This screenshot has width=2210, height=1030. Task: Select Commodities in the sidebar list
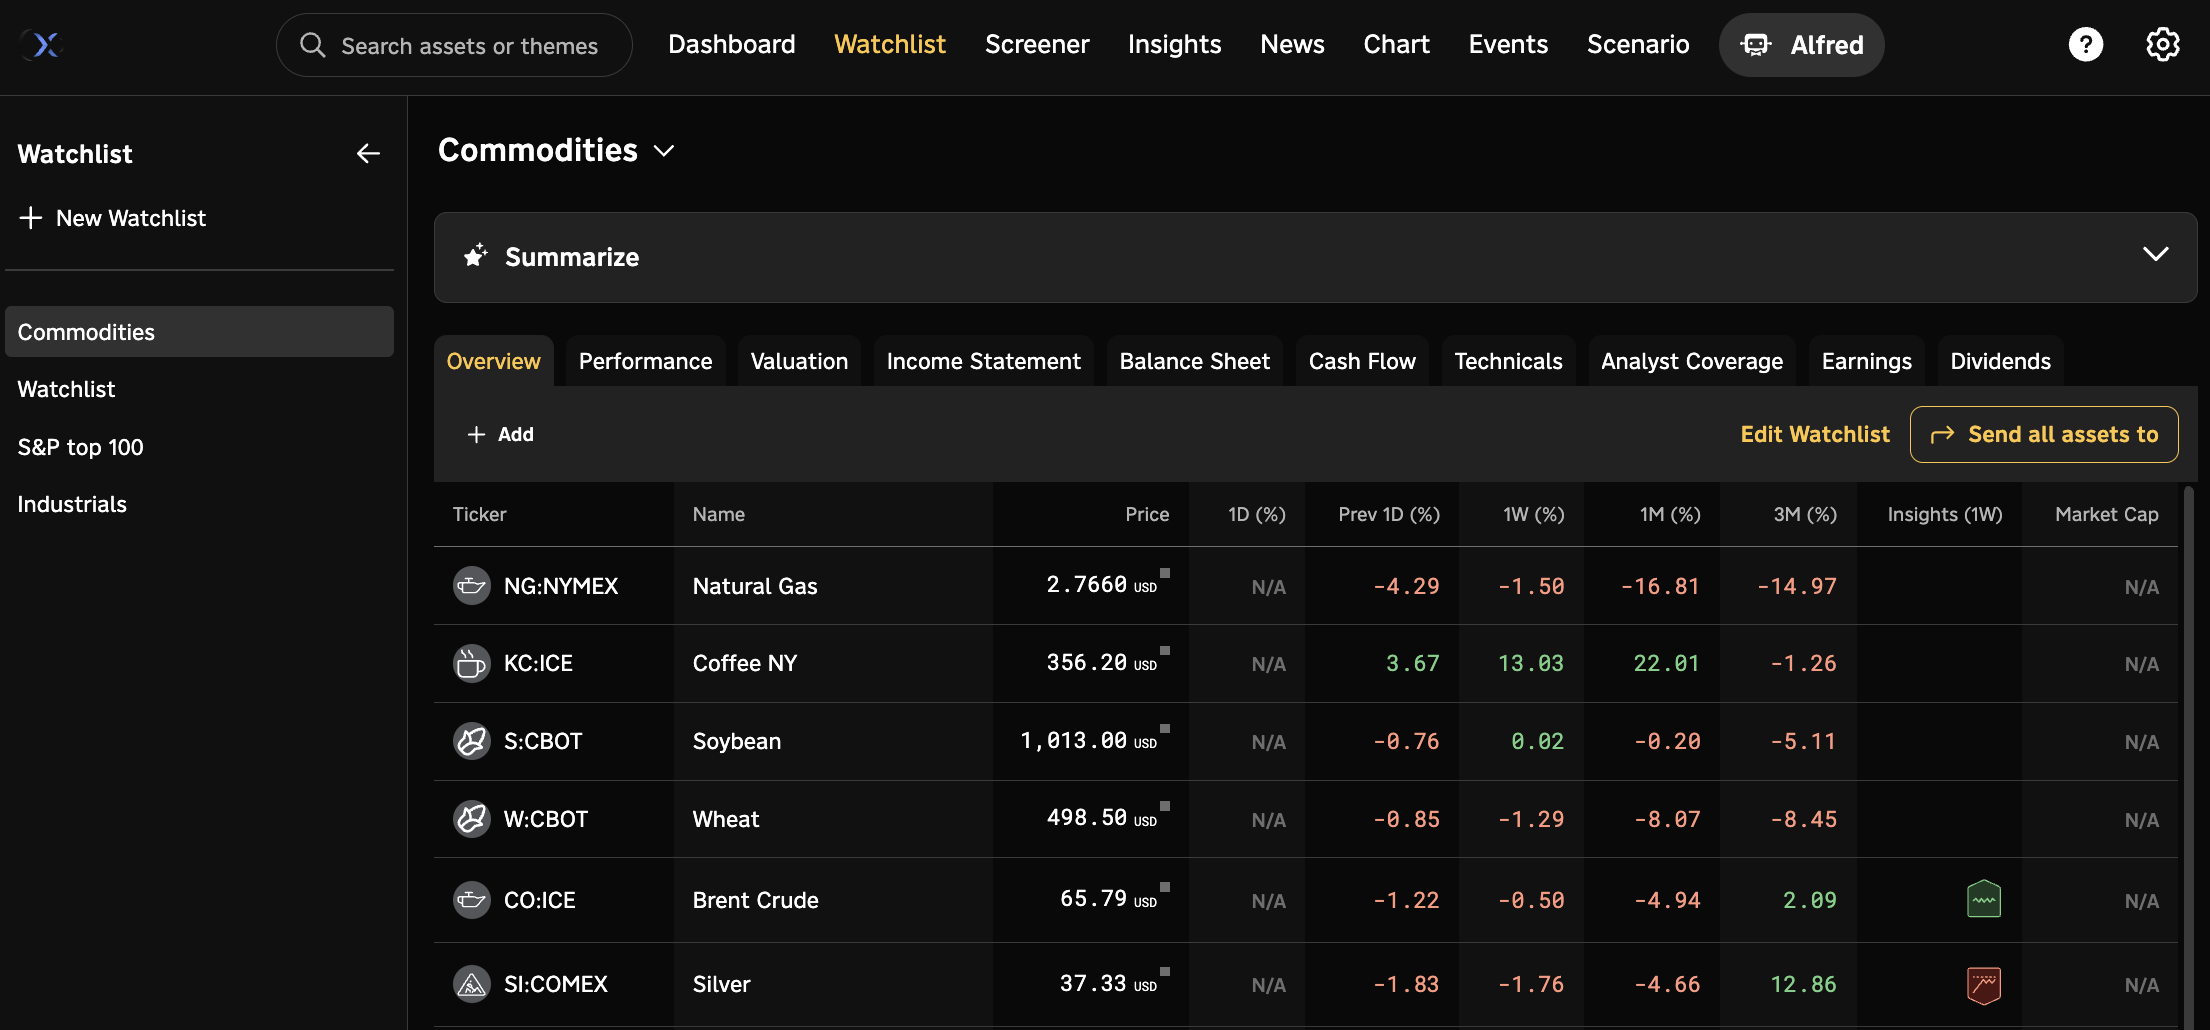pyautogui.click(x=199, y=332)
